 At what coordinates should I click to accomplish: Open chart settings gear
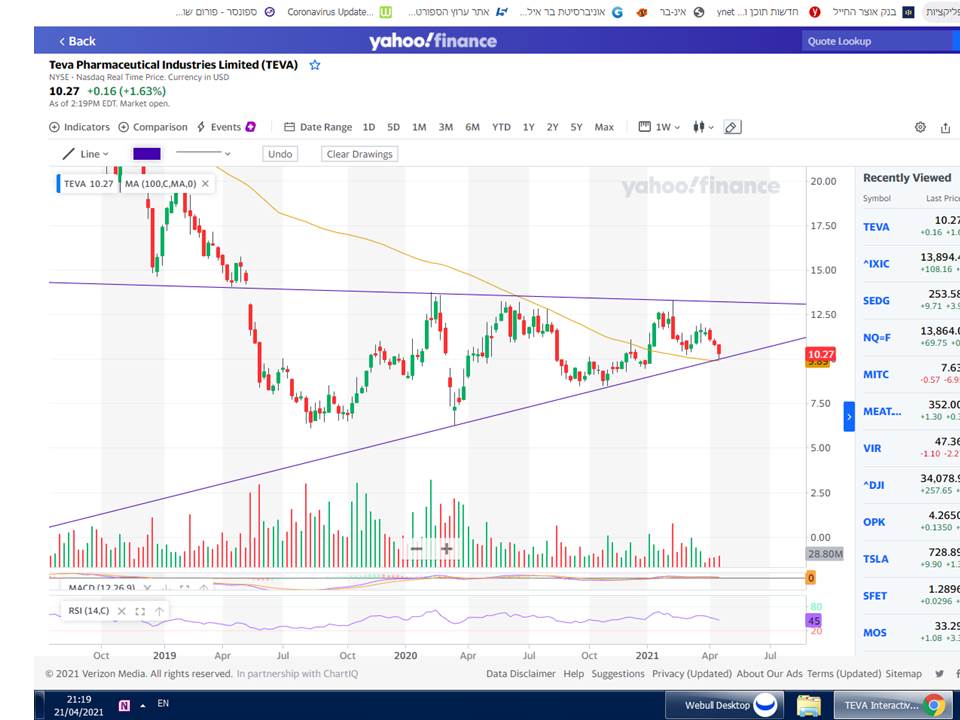point(920,127)
